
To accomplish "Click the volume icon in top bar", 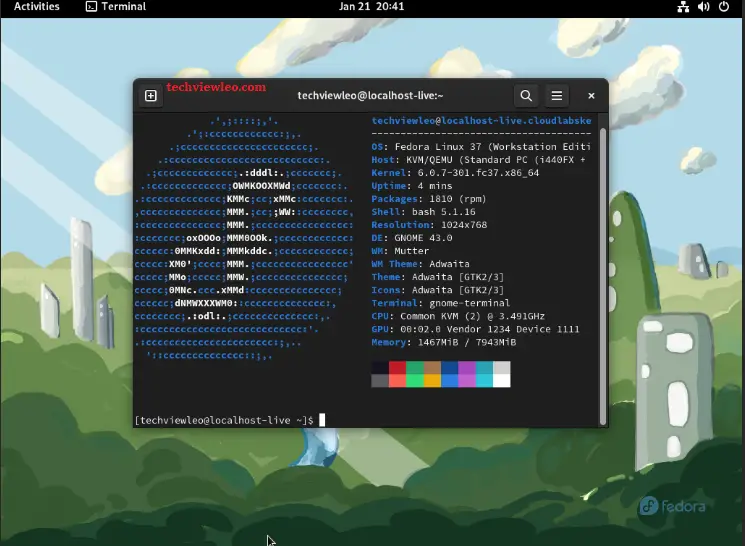I will [x=704, y=7].
